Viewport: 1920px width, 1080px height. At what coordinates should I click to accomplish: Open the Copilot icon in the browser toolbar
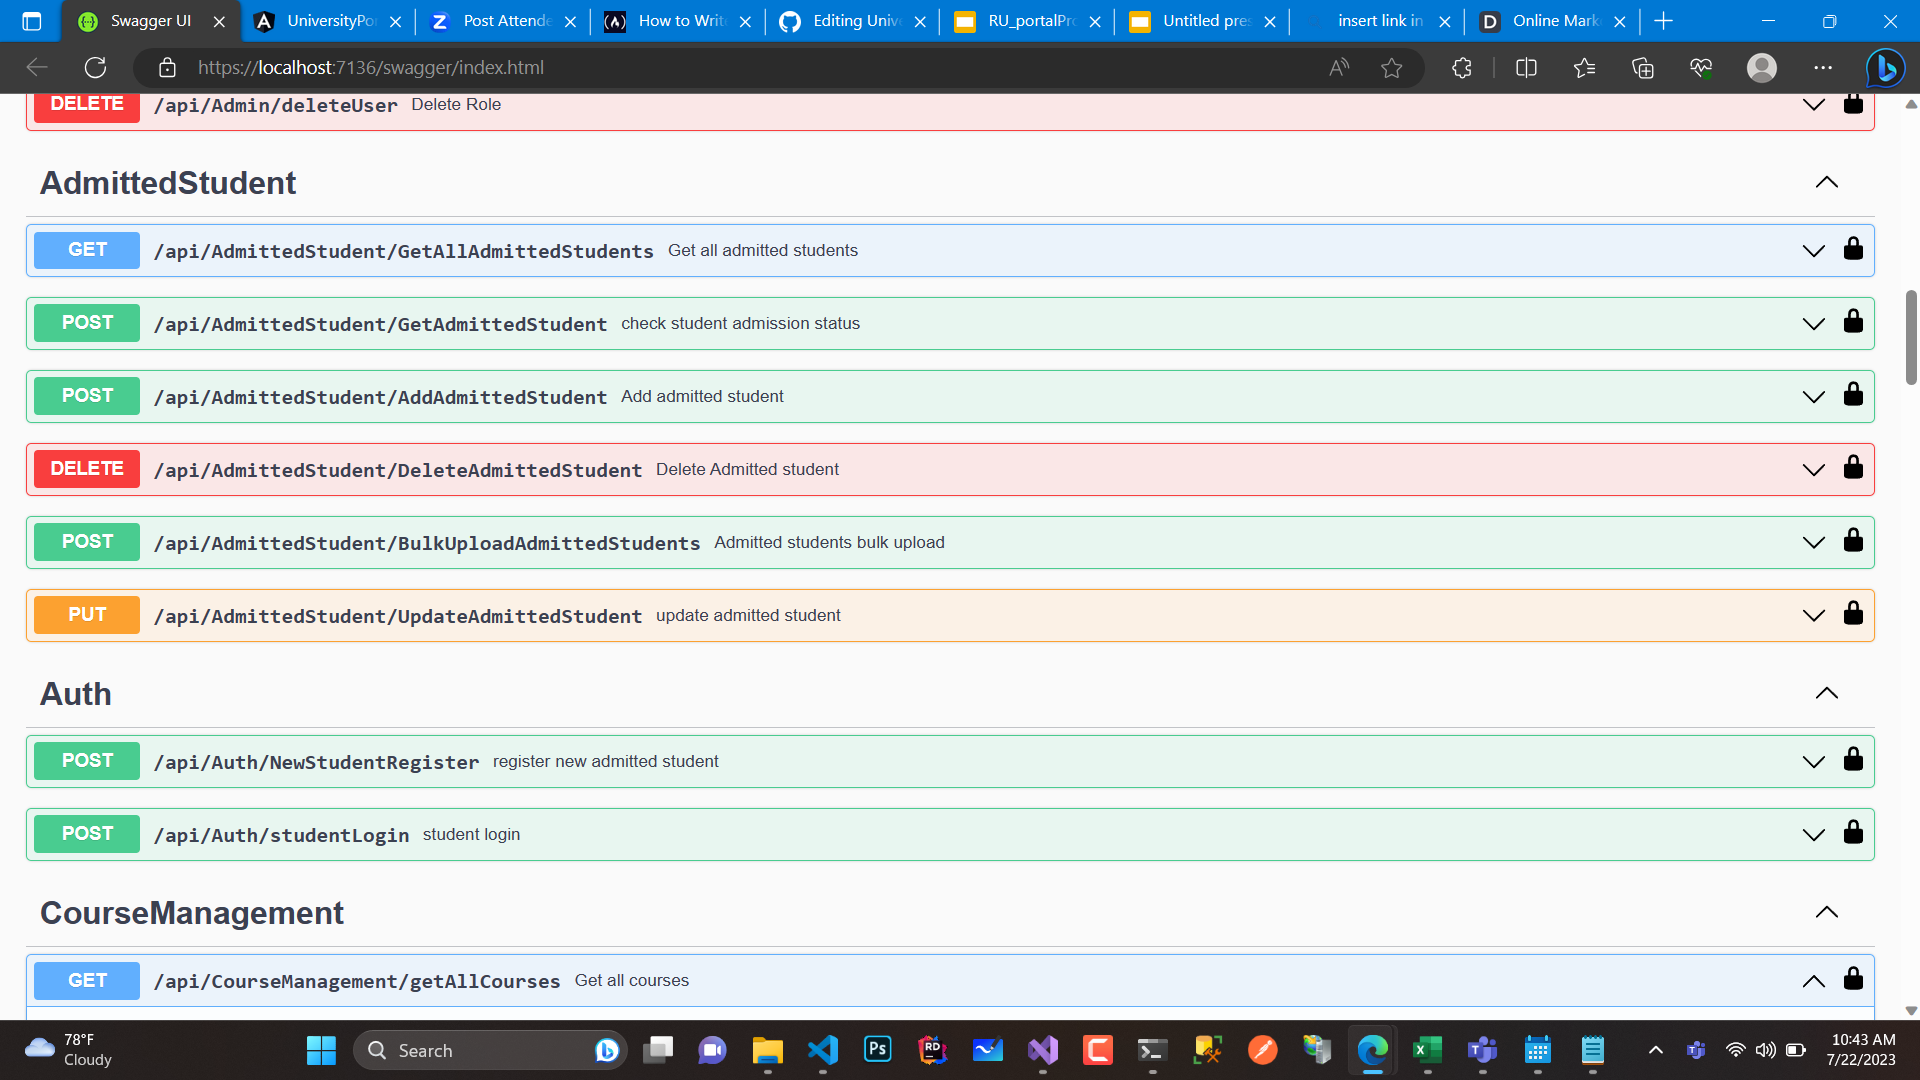pyautogui.click(x=1885, y=67)
